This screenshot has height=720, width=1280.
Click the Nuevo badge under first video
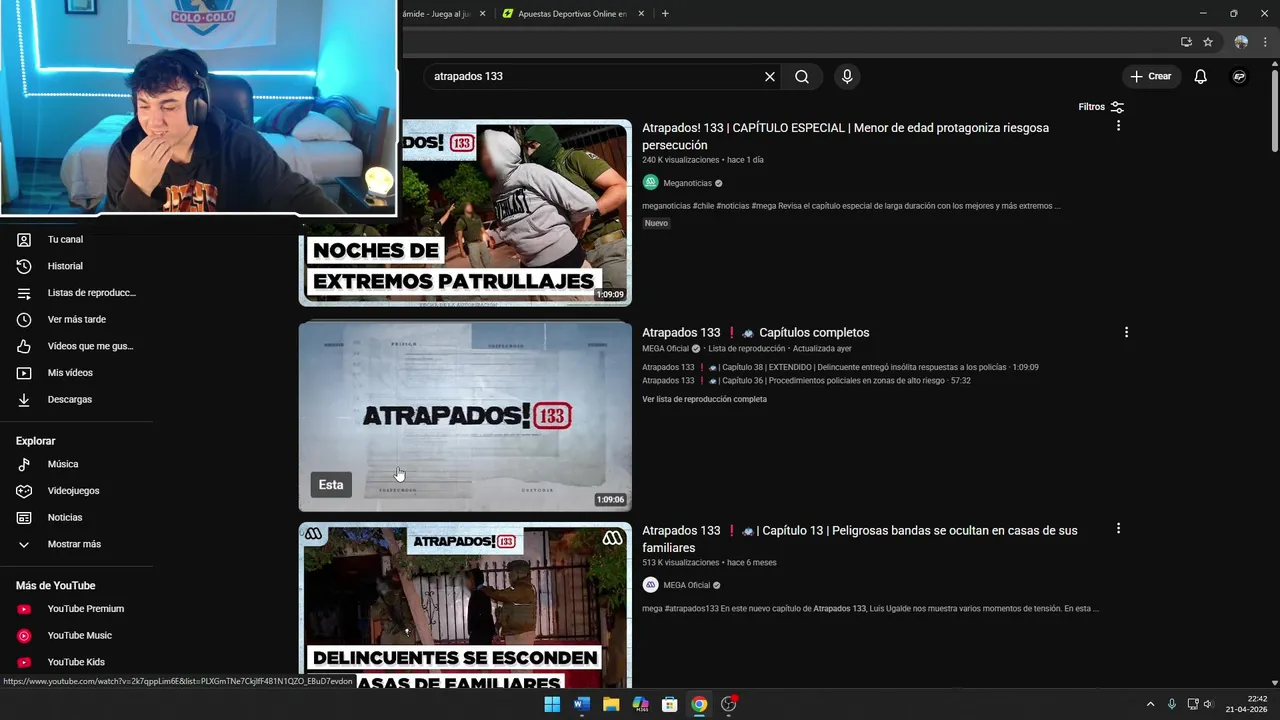(x=656, y=223)
